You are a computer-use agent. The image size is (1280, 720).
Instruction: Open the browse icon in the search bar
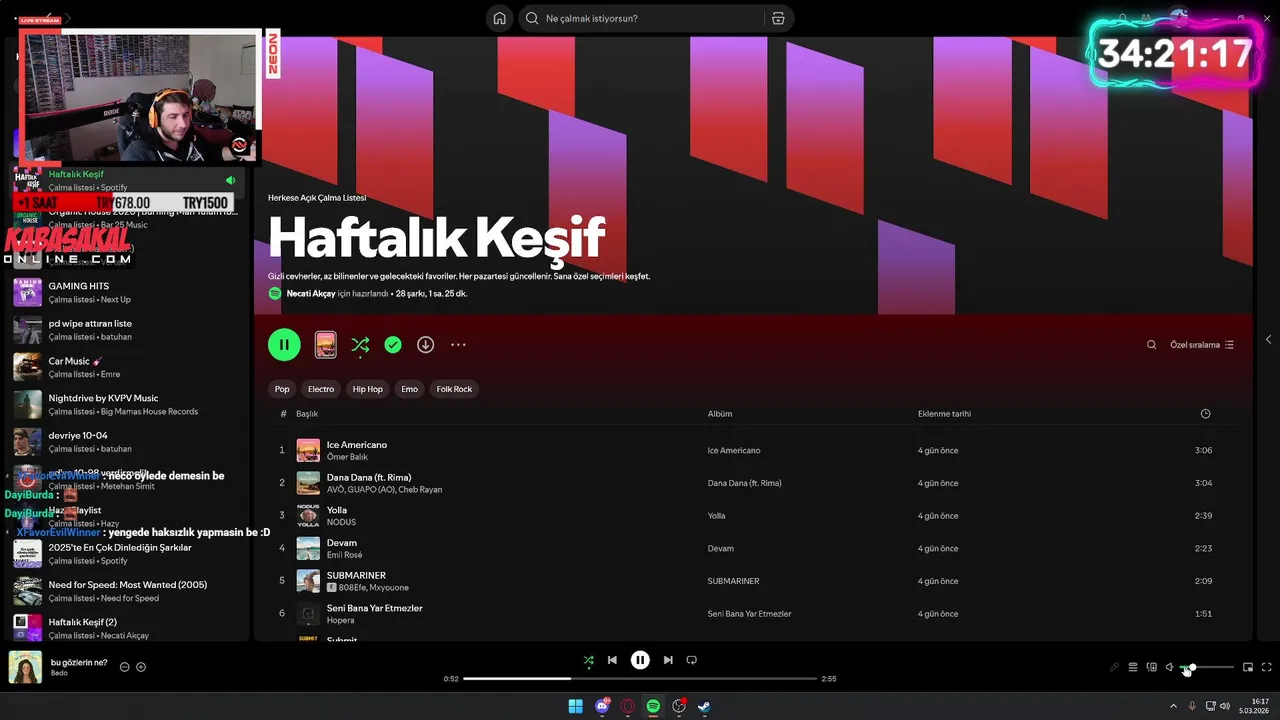[778, 18]
